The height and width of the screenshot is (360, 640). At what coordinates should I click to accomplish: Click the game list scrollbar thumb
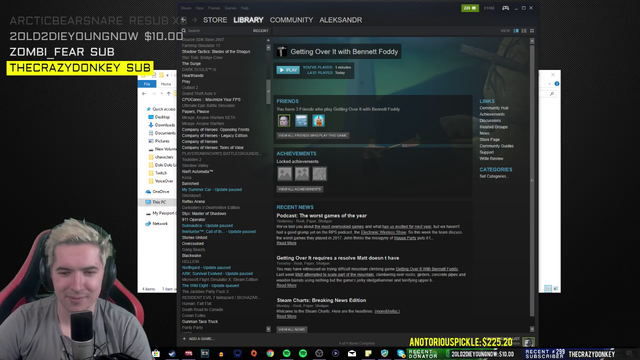[x=268, y=91]
